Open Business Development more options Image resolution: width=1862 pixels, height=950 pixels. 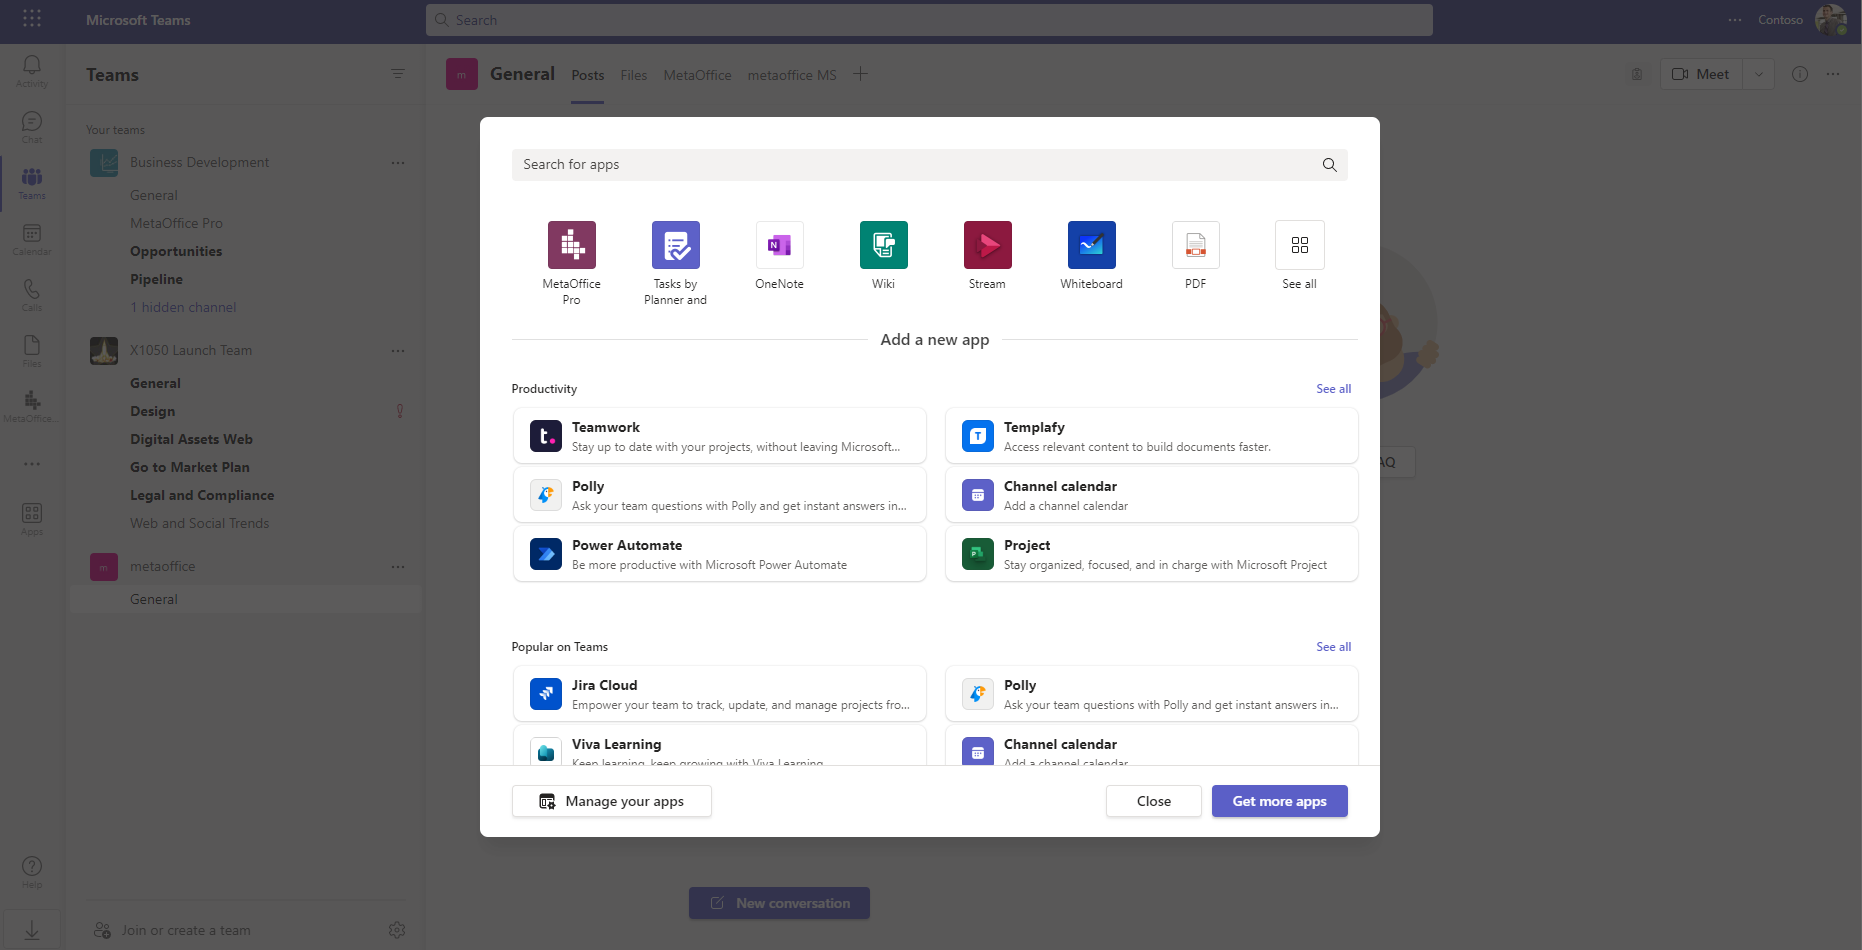398,162
